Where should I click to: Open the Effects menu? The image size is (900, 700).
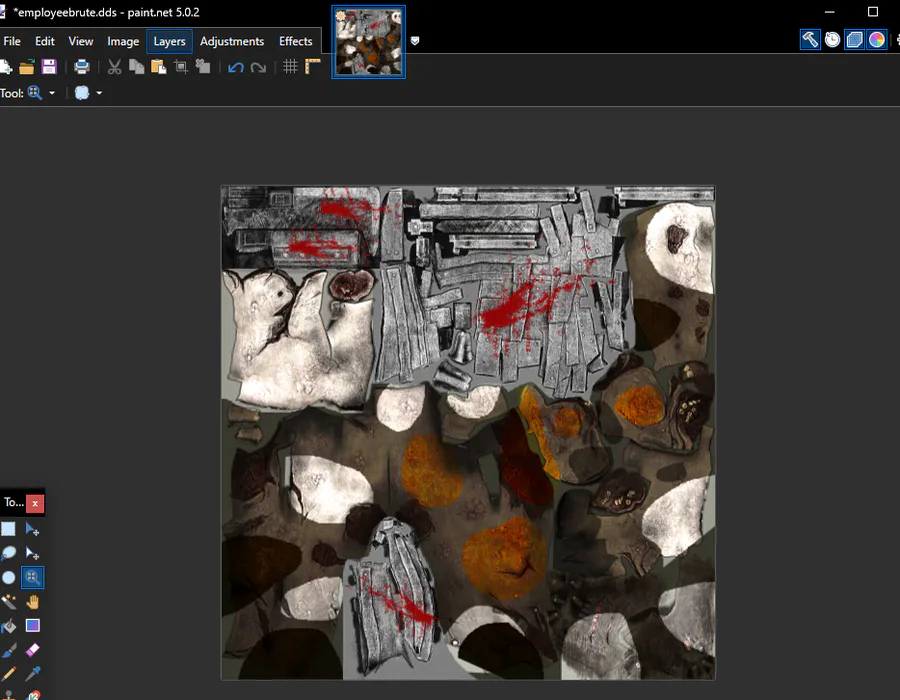click(296, 41)
